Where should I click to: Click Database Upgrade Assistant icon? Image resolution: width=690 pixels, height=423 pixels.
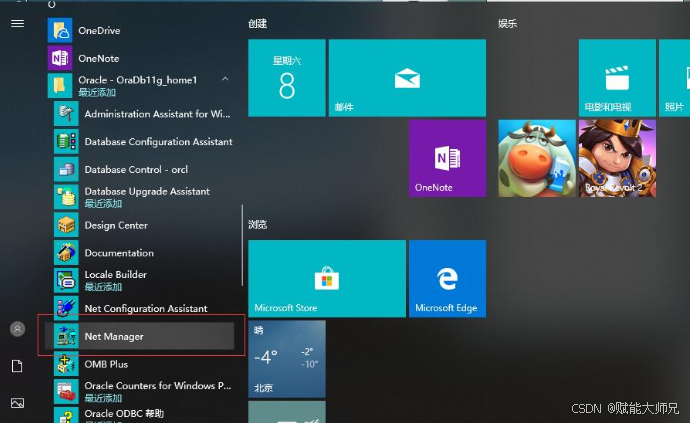pos(66,197)
